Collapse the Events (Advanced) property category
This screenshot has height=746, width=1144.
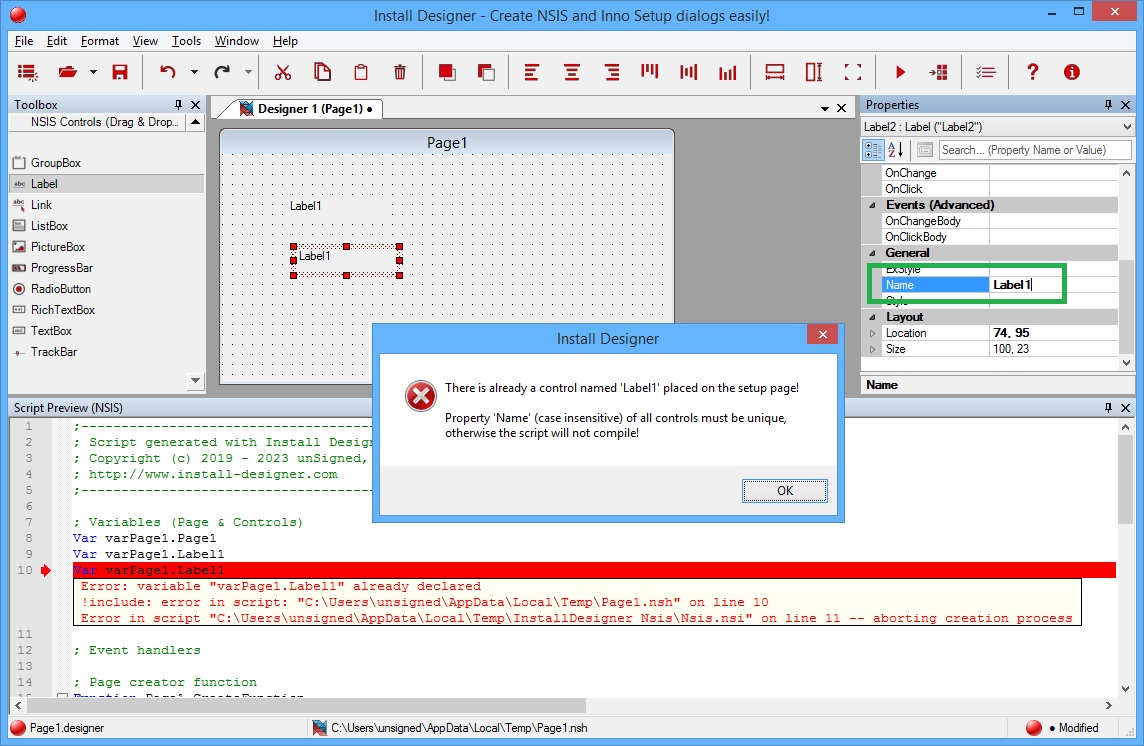(872, 205)
